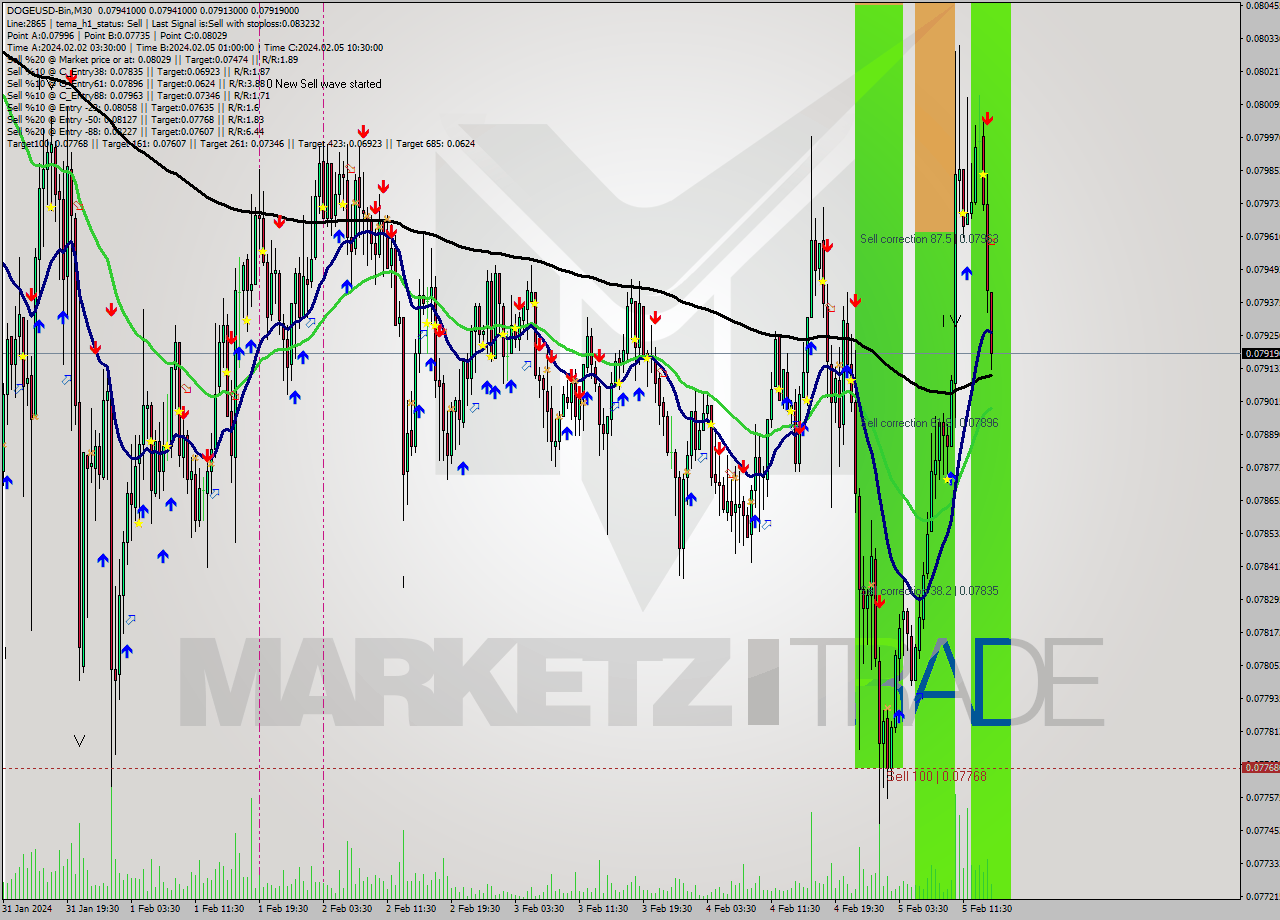The image size is (1280, 920).
Task: Select 'Time A:2024.02.02 03:30:00' text
Action: [x=66, y=47]
